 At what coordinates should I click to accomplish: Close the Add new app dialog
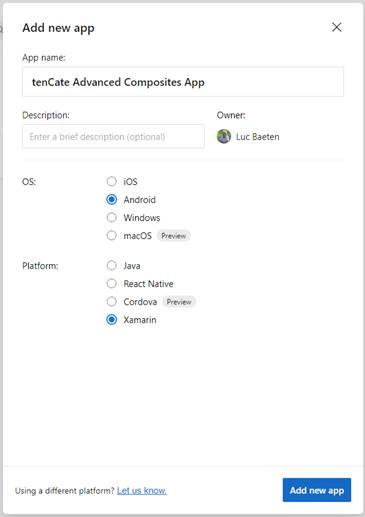pos(337,27)
